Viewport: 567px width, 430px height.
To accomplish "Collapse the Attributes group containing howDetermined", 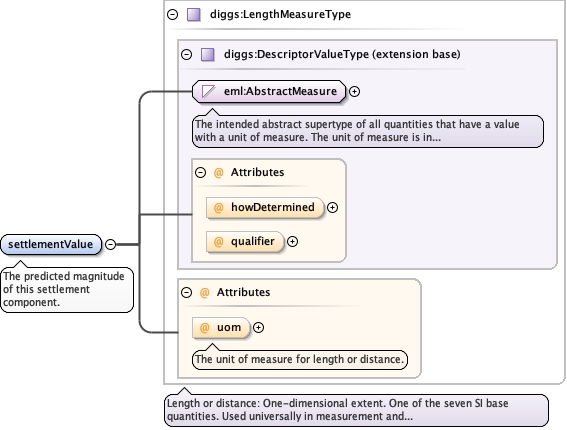I will coord(201,173).
